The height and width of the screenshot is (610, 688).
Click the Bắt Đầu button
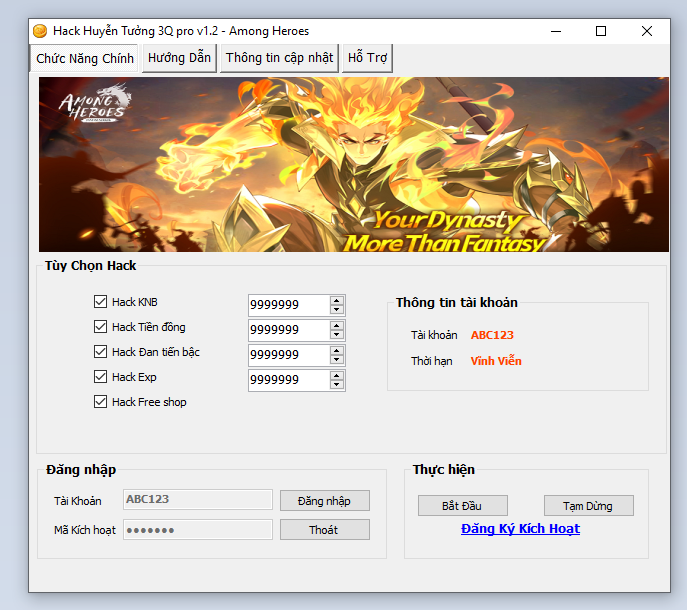[462, 505]
